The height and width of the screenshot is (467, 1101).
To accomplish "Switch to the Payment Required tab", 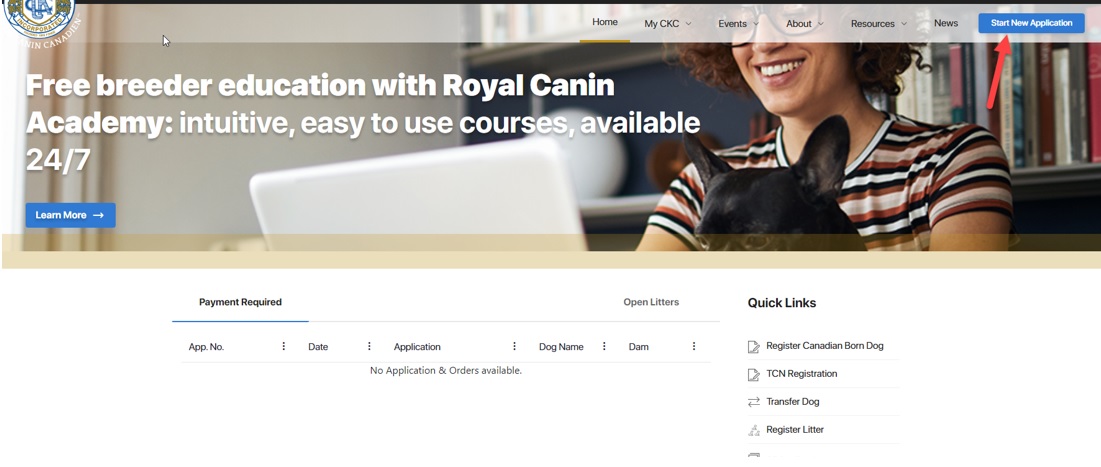I will pos(240,303).
